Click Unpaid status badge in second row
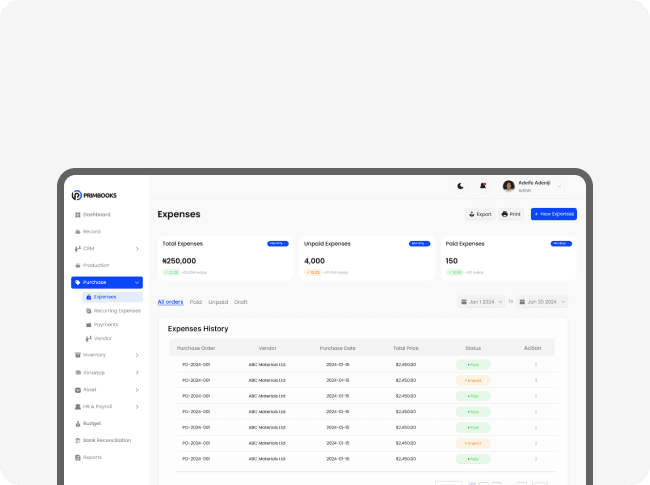 pyautogui.click(x=473, y=381)
